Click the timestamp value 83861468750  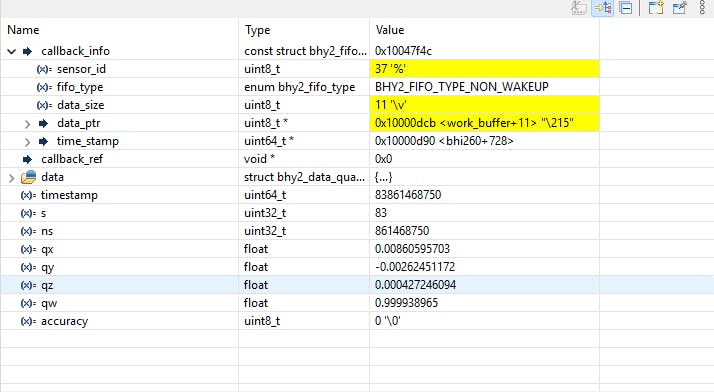[x=408, y=195]
